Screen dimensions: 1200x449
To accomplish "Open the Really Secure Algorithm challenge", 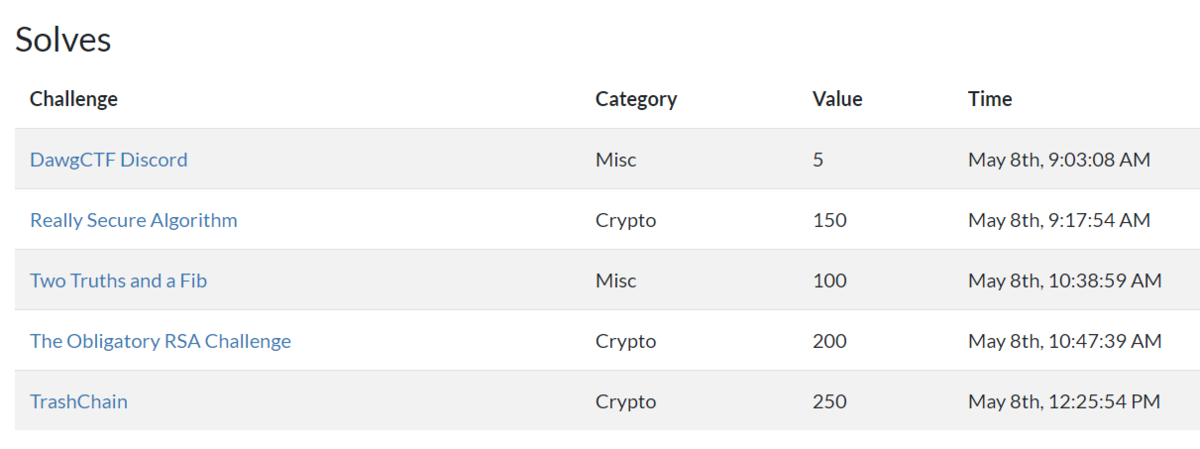I will click(x=134, y=220).
